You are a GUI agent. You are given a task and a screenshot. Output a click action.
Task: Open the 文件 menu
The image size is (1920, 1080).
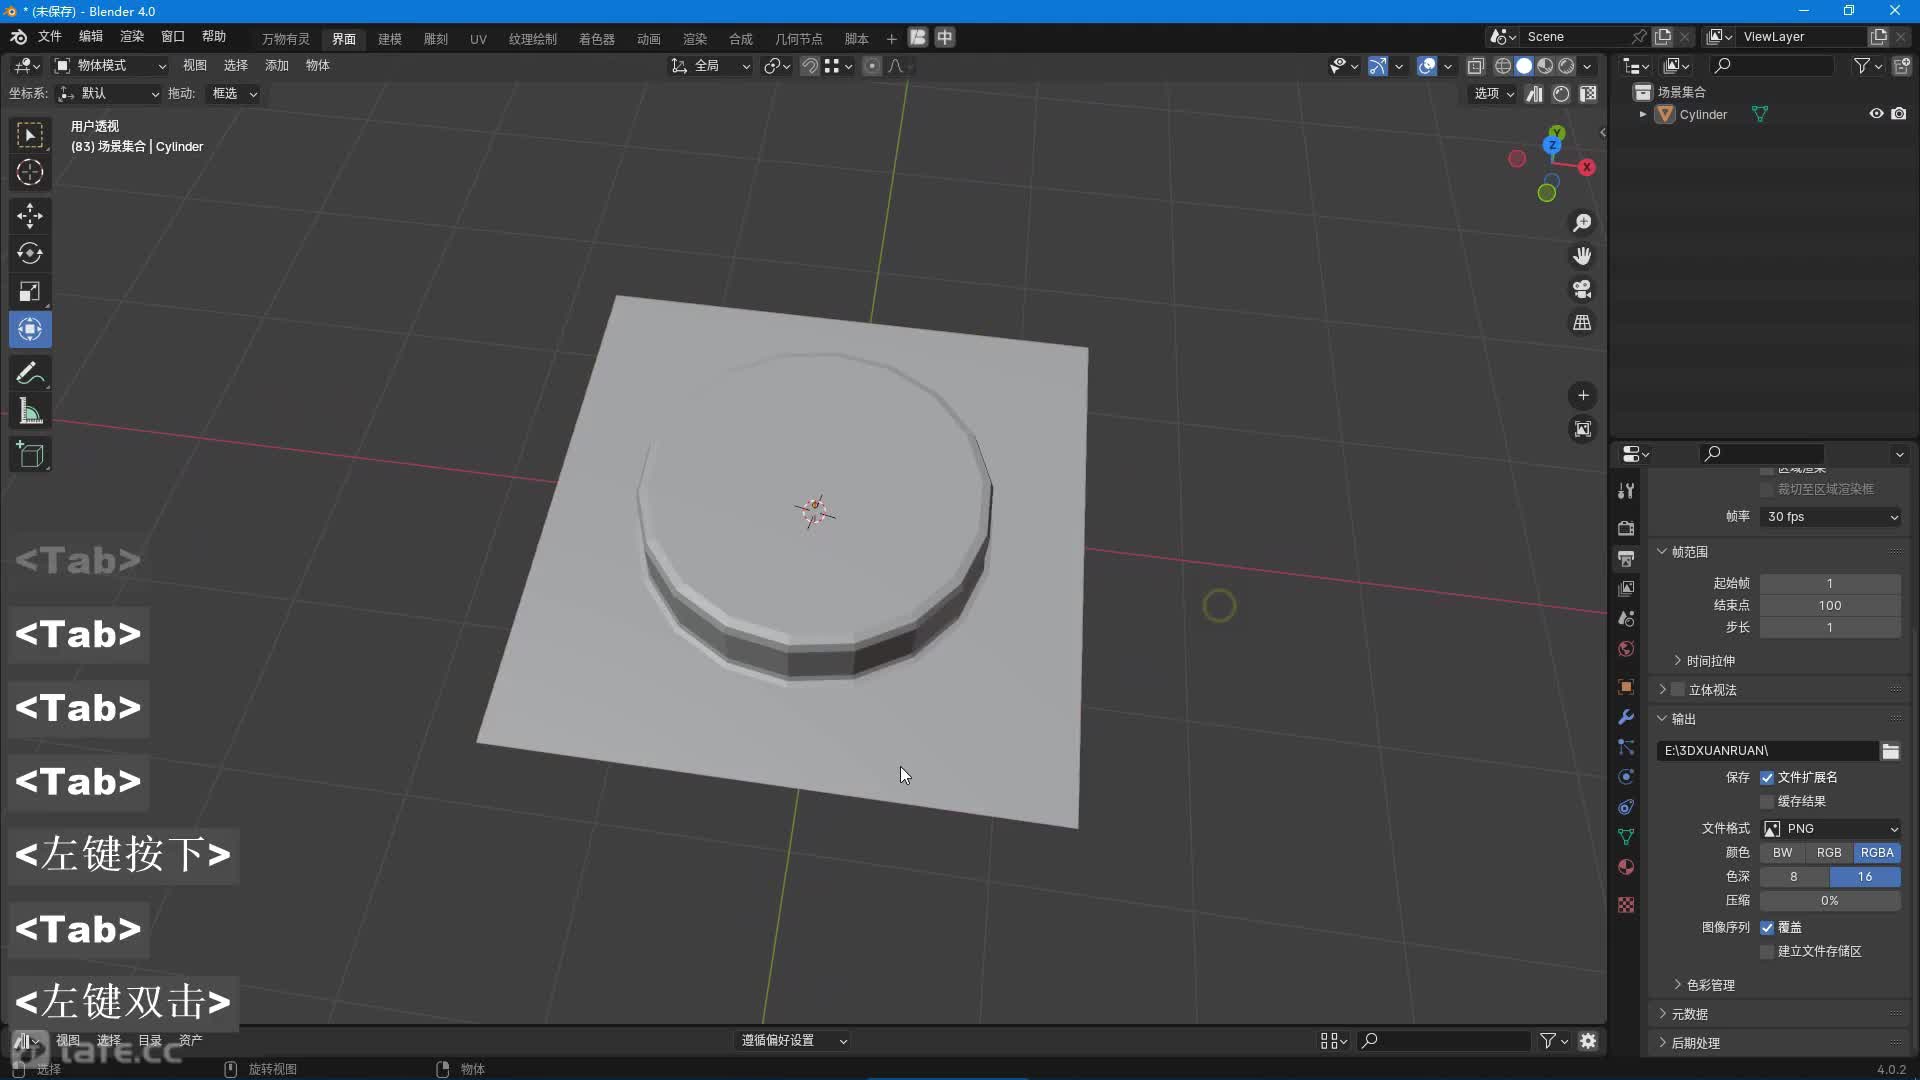(x=50, y=37)
